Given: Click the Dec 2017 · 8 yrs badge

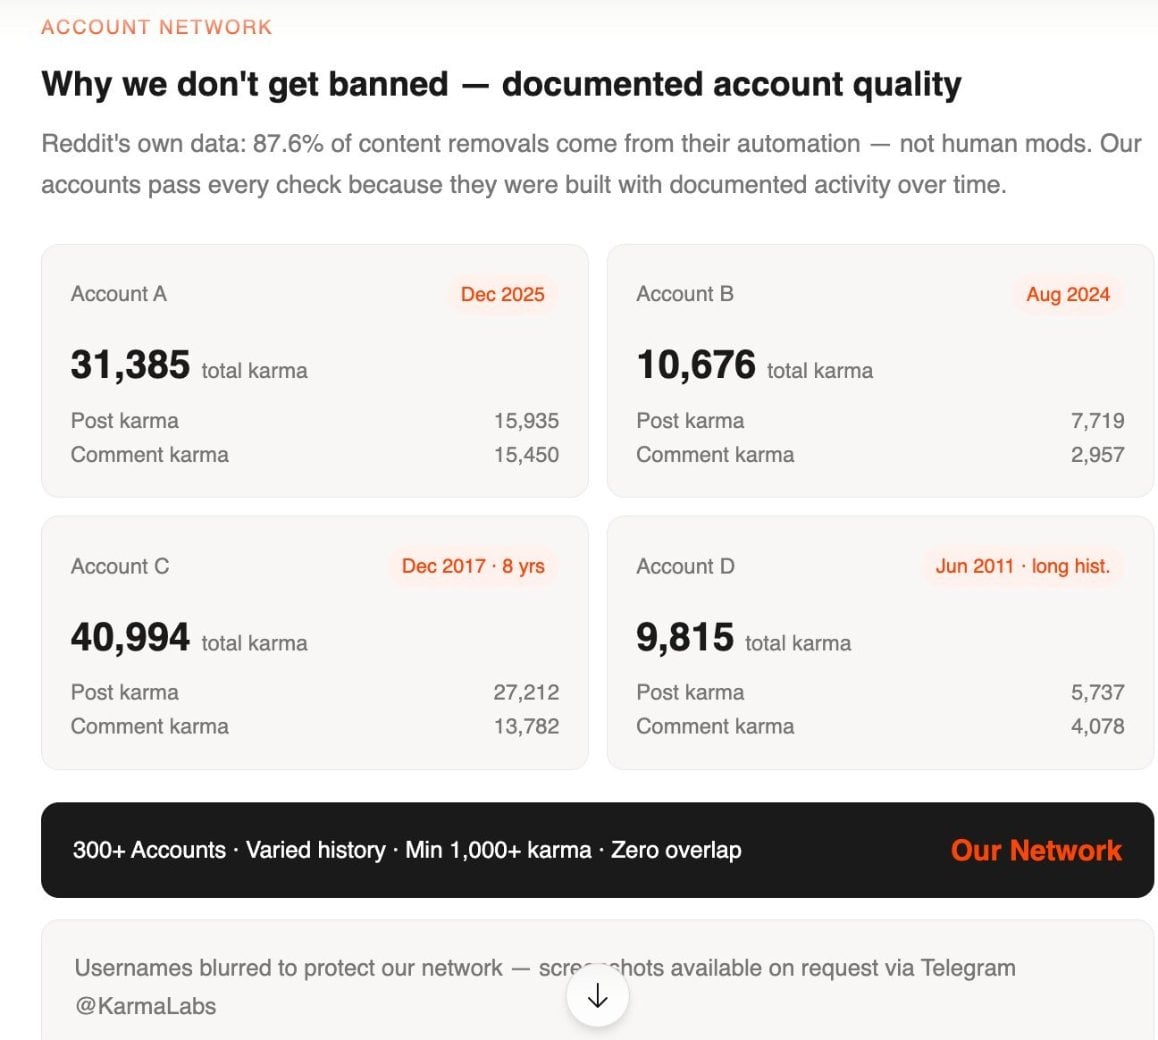Looking at the screenshot, I should click(x=473, y=566).
